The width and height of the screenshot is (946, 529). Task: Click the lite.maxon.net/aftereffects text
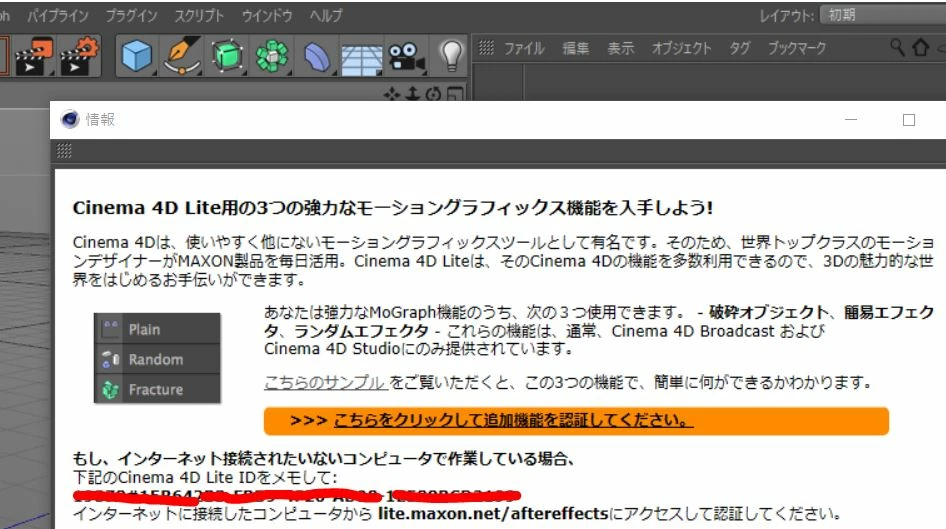(x=493, y=514)
